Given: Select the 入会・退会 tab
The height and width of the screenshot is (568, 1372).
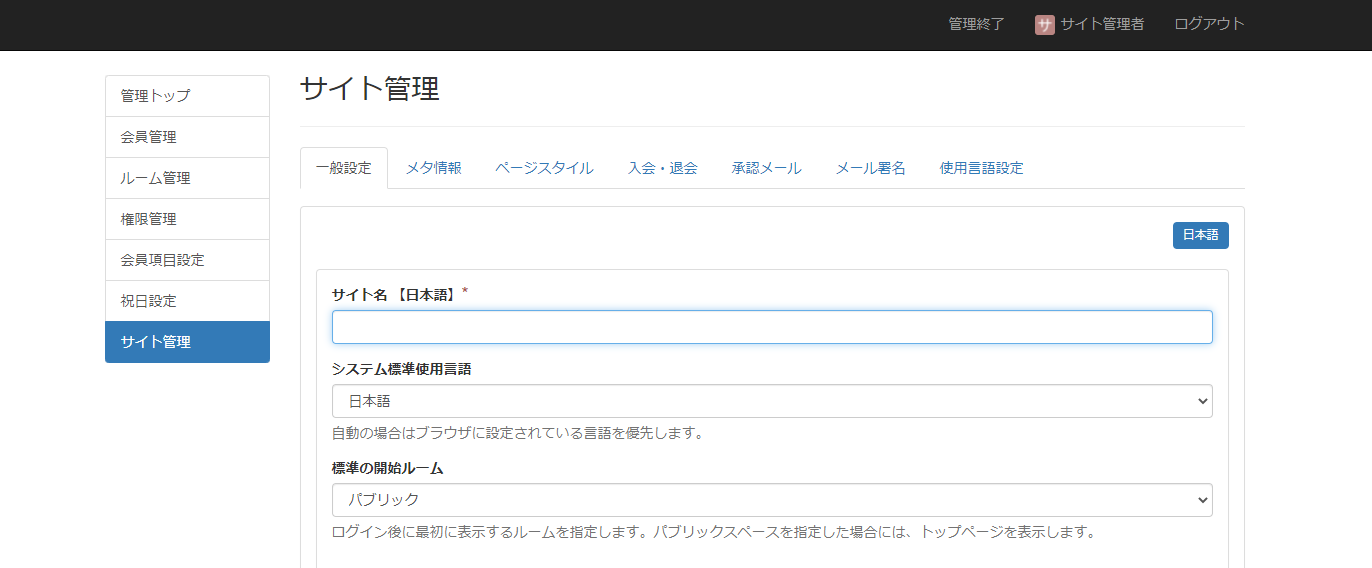Looking at the screenshot, I should pyautogui.click(x=662, y=168).
